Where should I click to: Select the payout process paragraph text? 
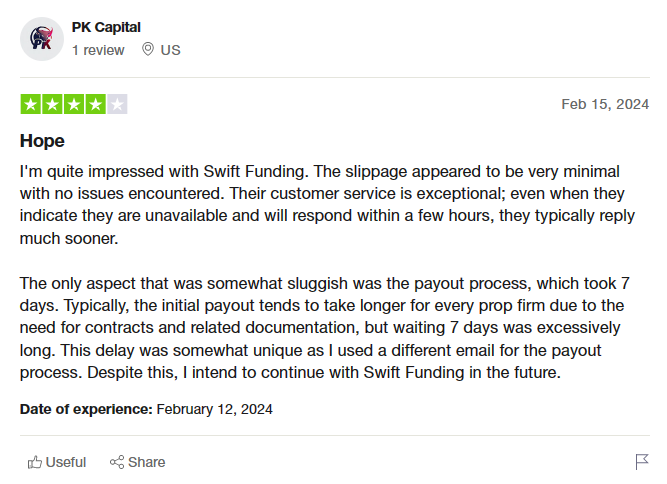[x=325, y=328]
